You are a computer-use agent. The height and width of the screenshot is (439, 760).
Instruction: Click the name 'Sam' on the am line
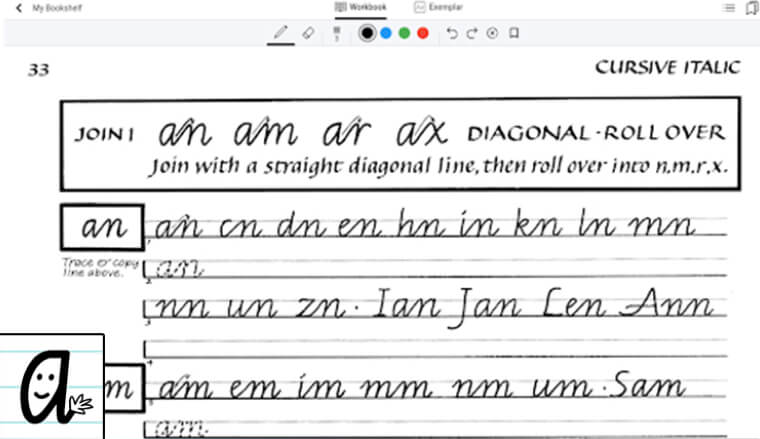coord(648,385)
